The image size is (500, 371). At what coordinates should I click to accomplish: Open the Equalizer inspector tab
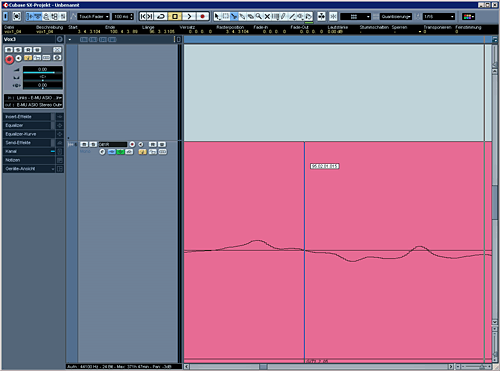click(x=27, y=125)
